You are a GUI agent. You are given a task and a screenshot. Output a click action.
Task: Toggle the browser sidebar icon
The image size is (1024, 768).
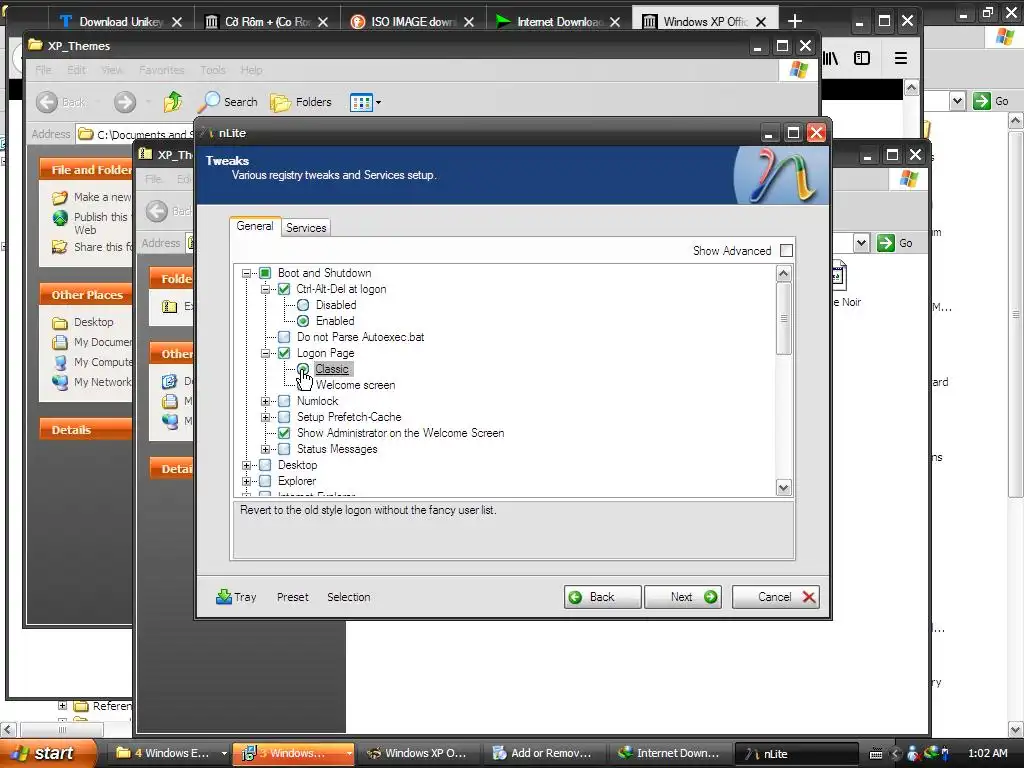[x=862, y=58]
